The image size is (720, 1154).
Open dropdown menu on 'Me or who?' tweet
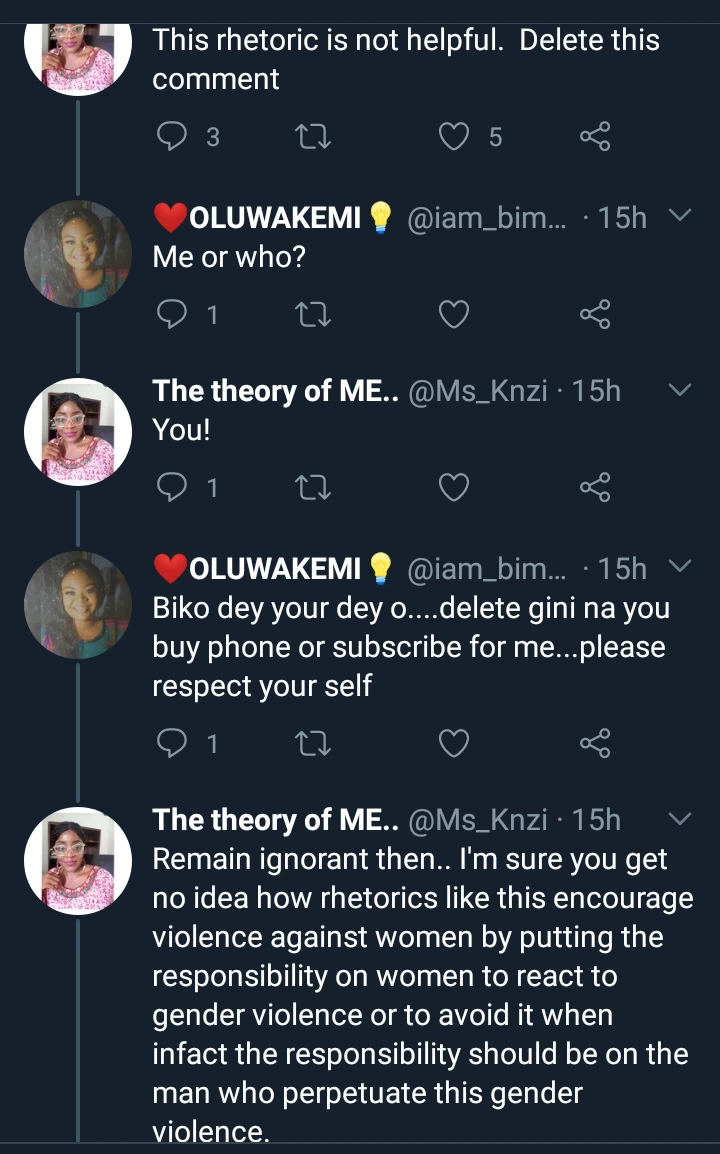coord(679,215)
